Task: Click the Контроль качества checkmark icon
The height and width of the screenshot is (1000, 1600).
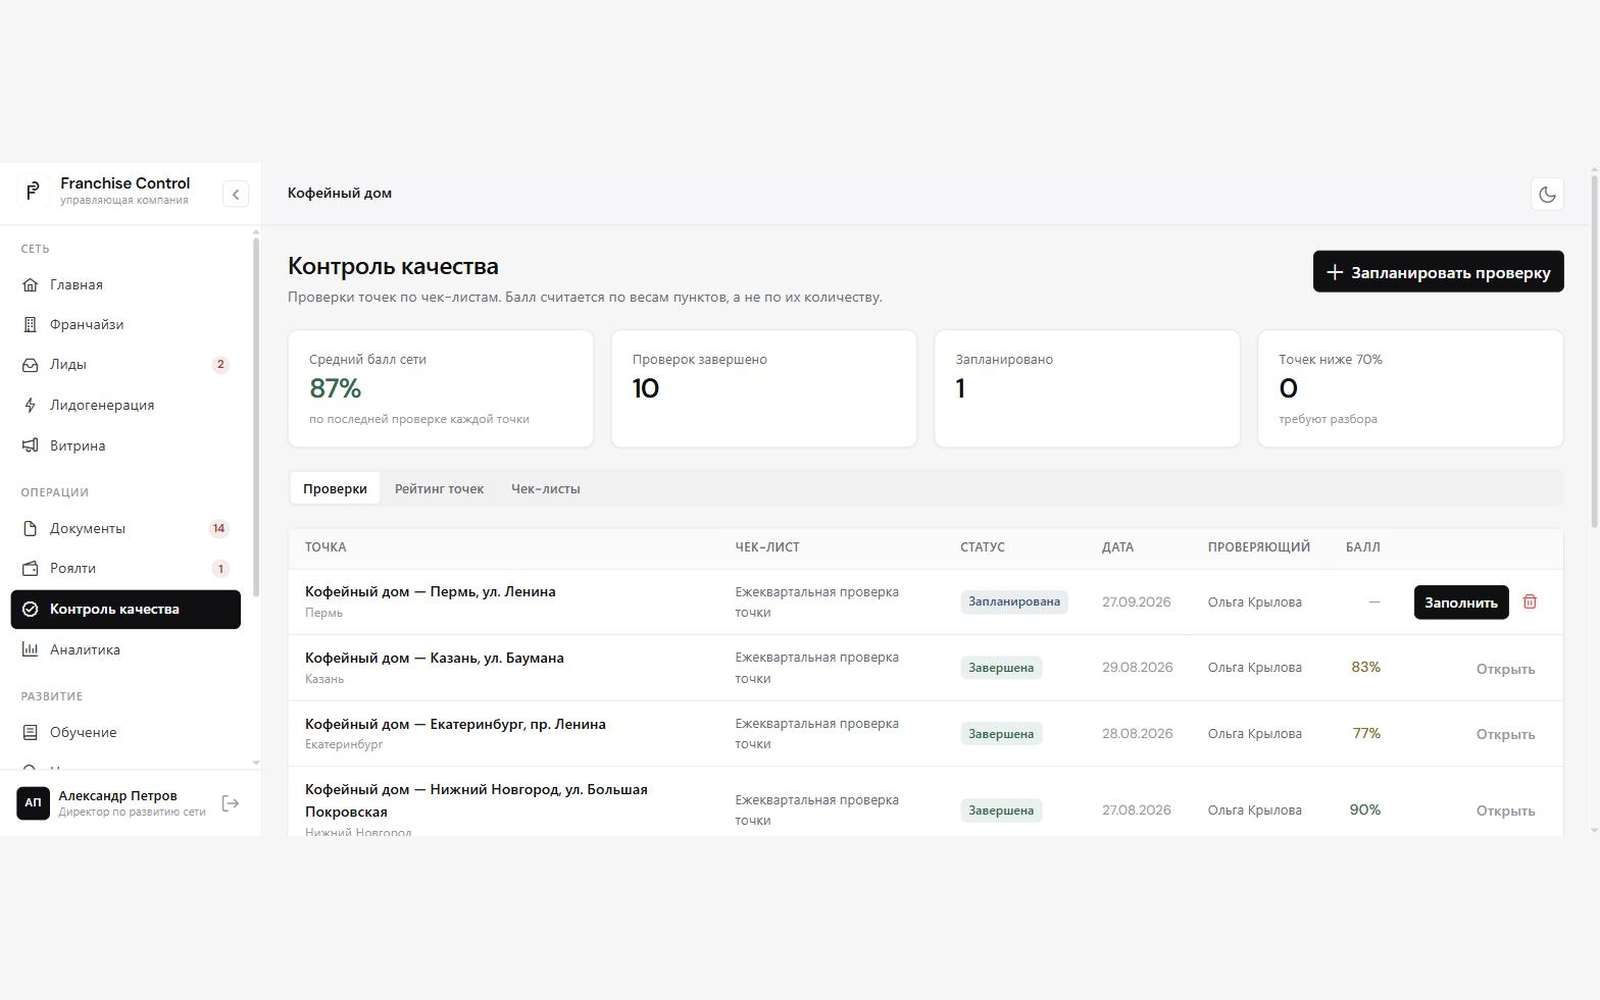Action: (x=30, y=609)
